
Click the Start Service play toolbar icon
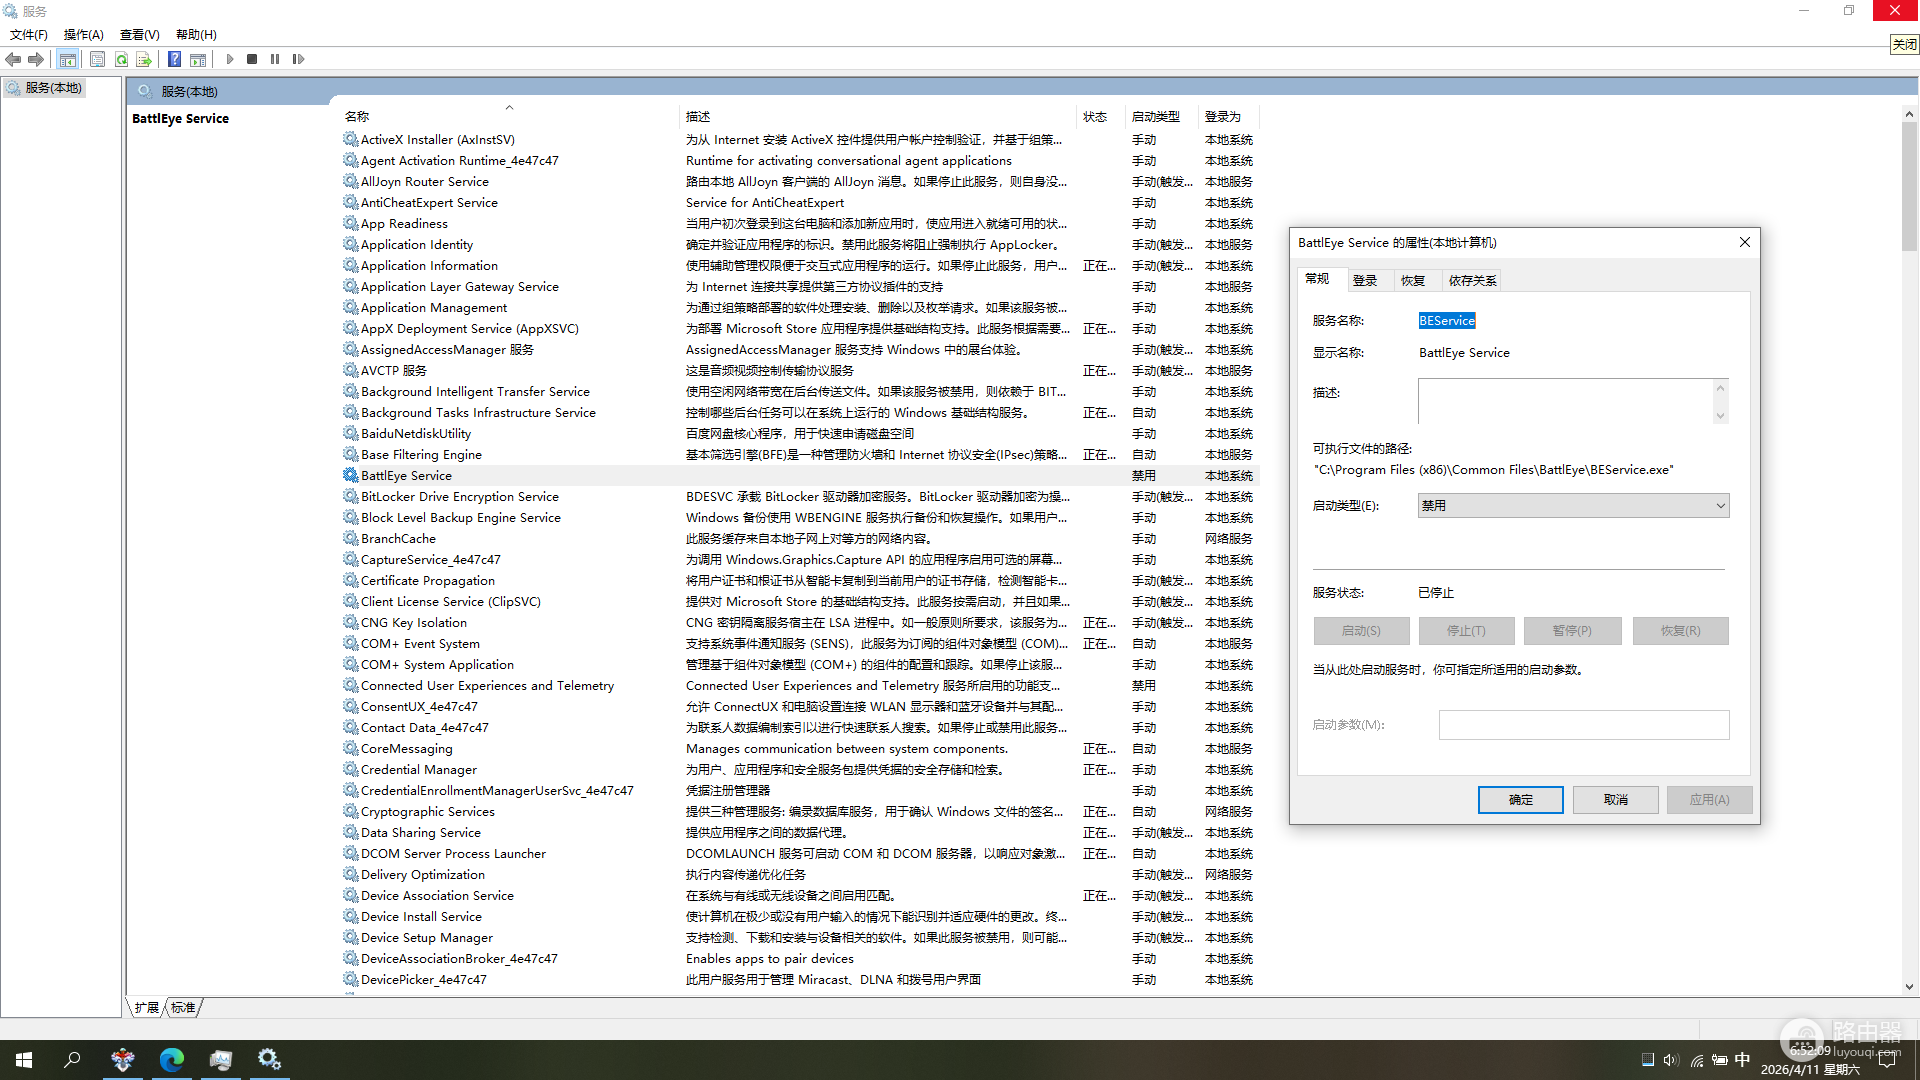[229, 59]
